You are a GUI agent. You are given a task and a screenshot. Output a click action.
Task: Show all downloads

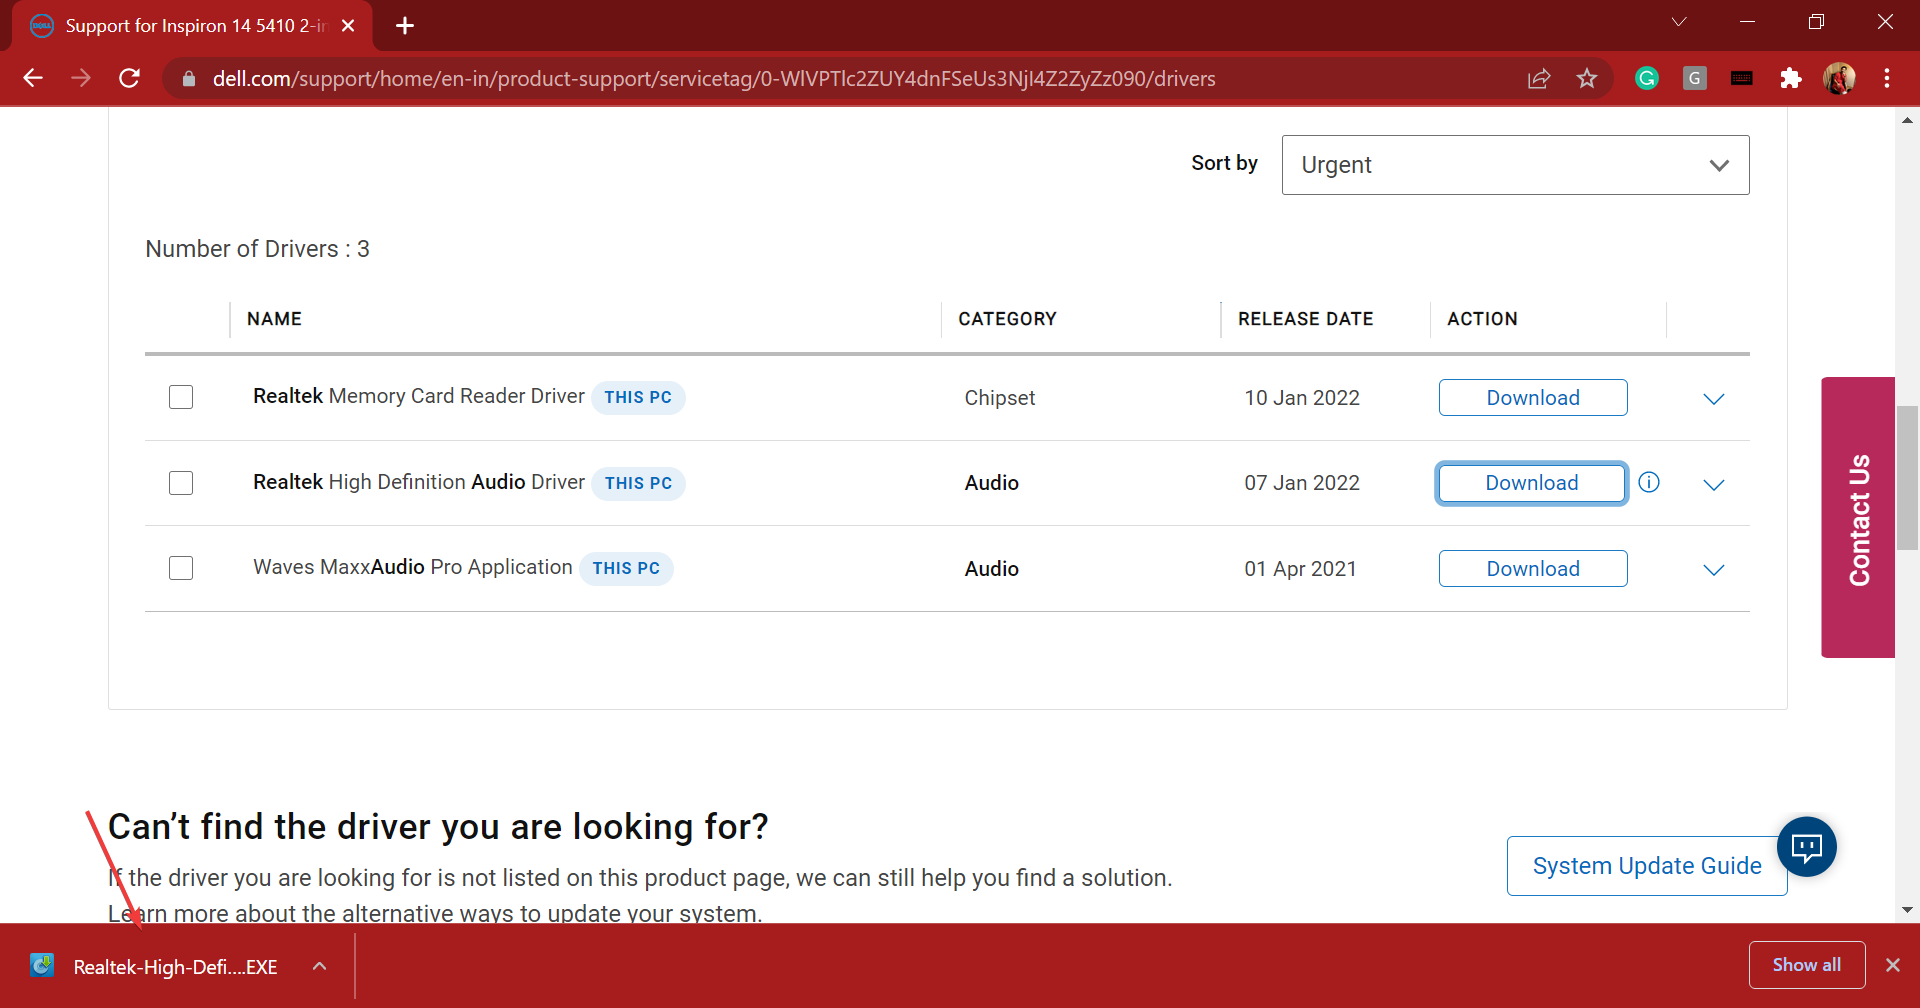point(1806,965)
